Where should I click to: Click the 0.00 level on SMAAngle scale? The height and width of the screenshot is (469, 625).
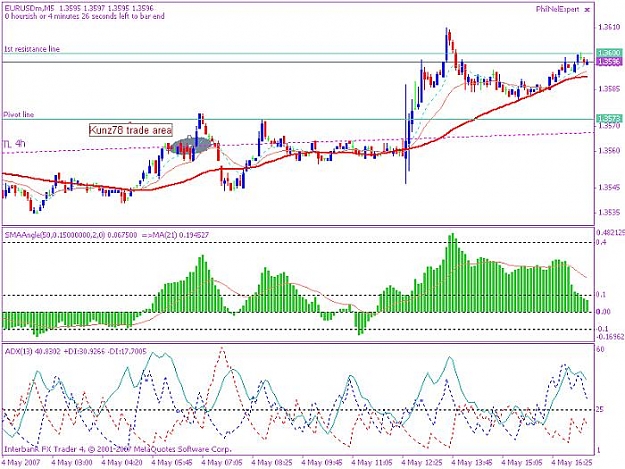[x=603, y=312]
